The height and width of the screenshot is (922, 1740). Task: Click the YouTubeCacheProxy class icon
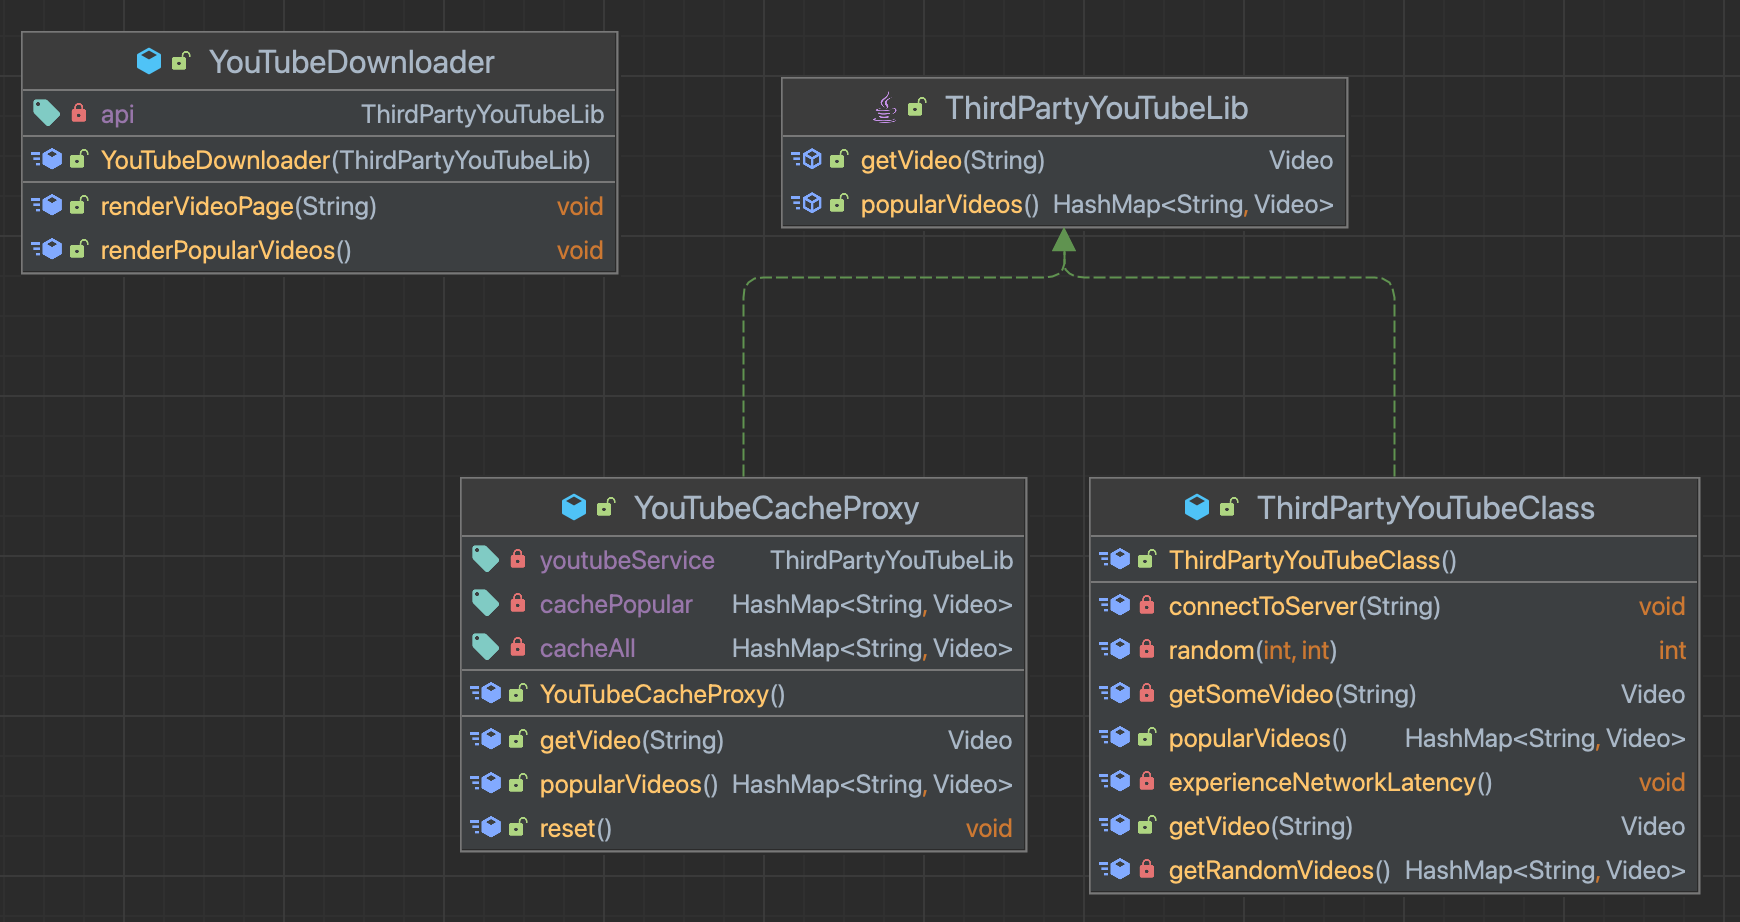click(574, 507)
